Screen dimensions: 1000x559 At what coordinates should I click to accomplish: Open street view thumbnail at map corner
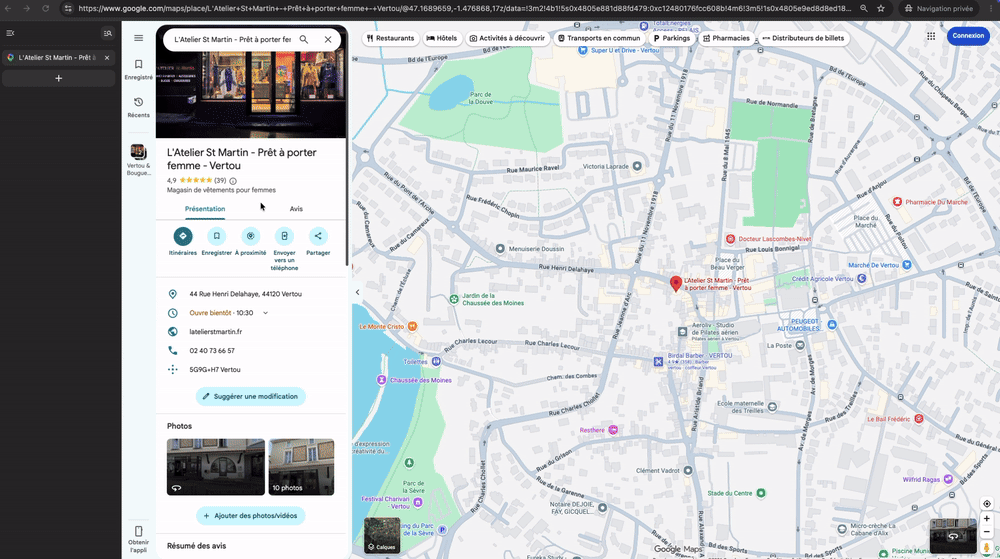click(x=953, y=536)
